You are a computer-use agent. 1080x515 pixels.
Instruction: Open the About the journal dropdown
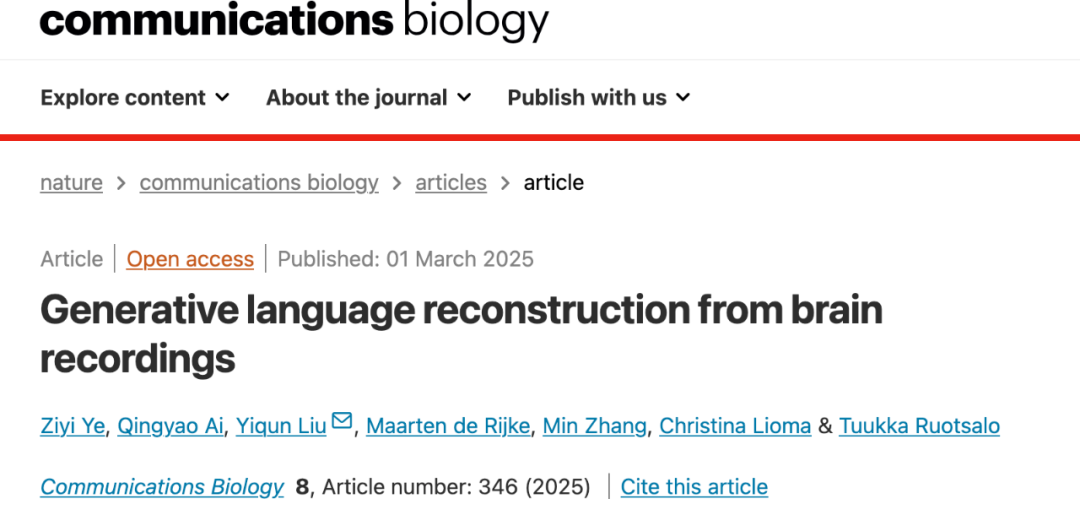pyautogui.click(x=368, y=98)
